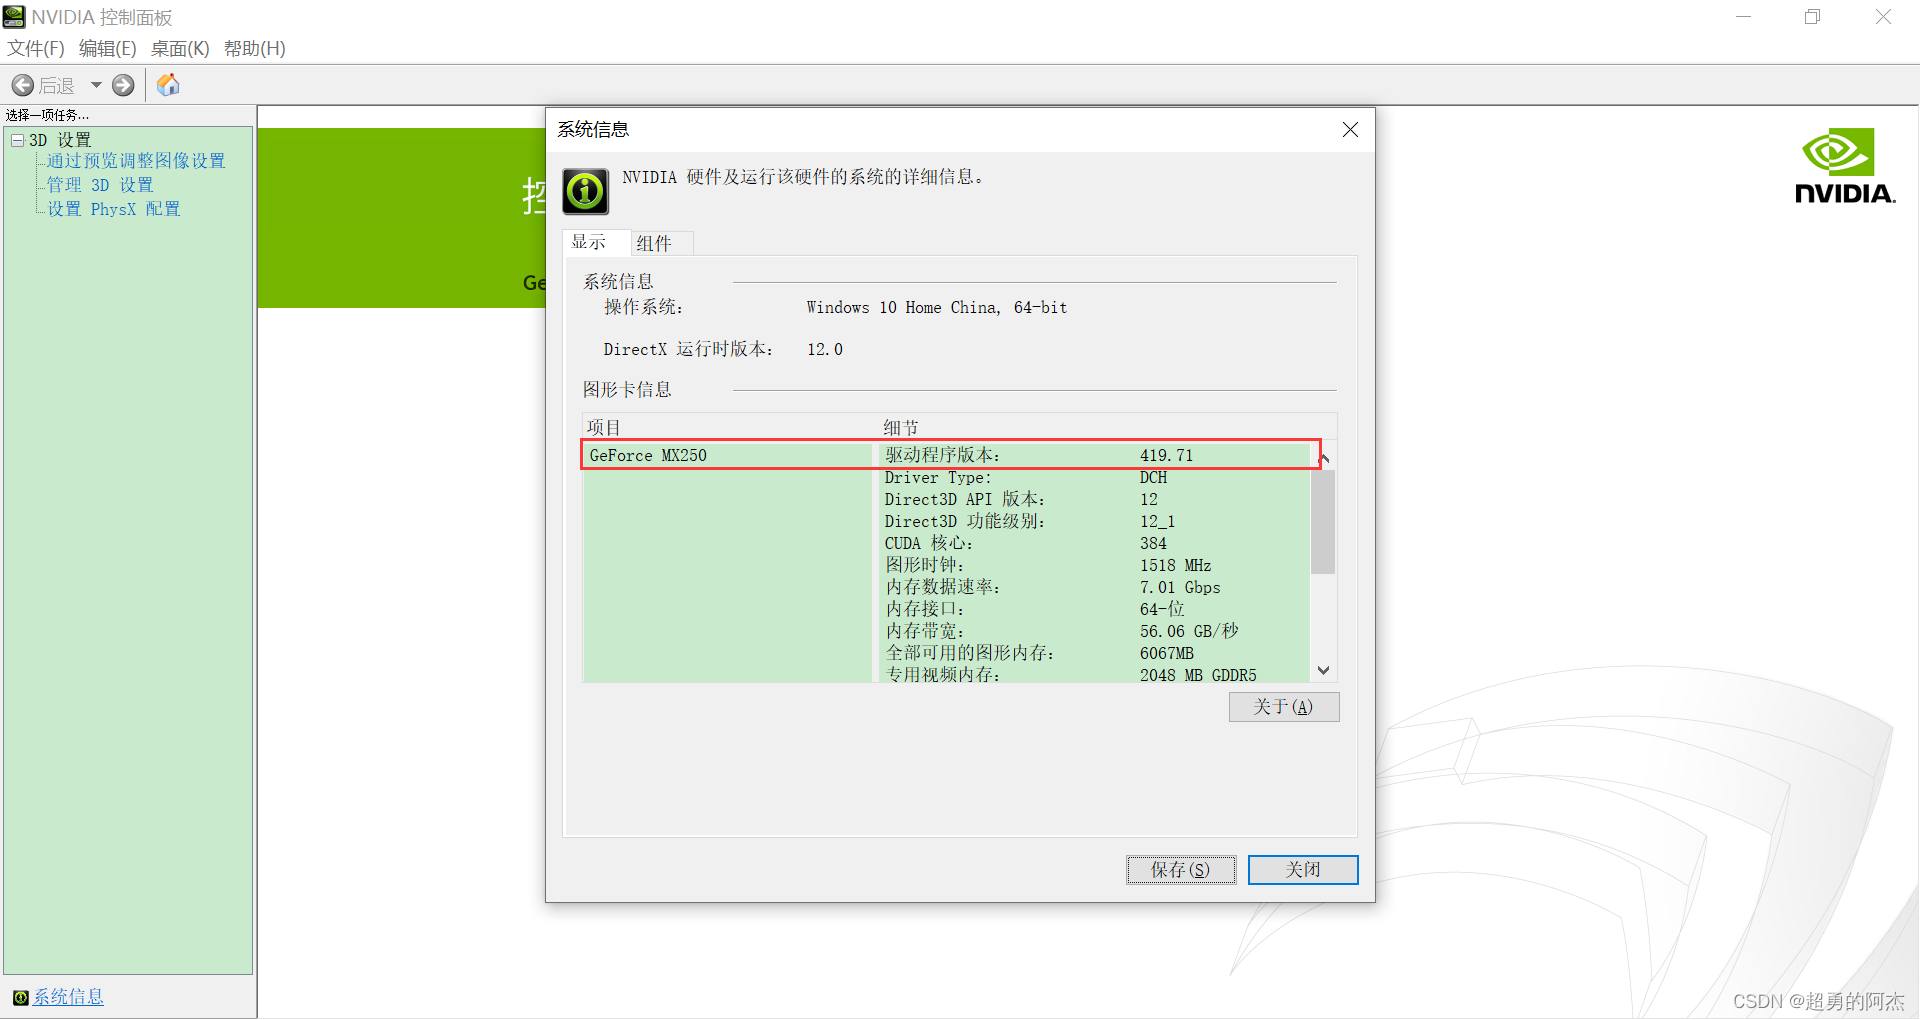1920x1020 pixels.
Task: Select 通过预览调整图像设置 in the tree
Action: (136, 161)
